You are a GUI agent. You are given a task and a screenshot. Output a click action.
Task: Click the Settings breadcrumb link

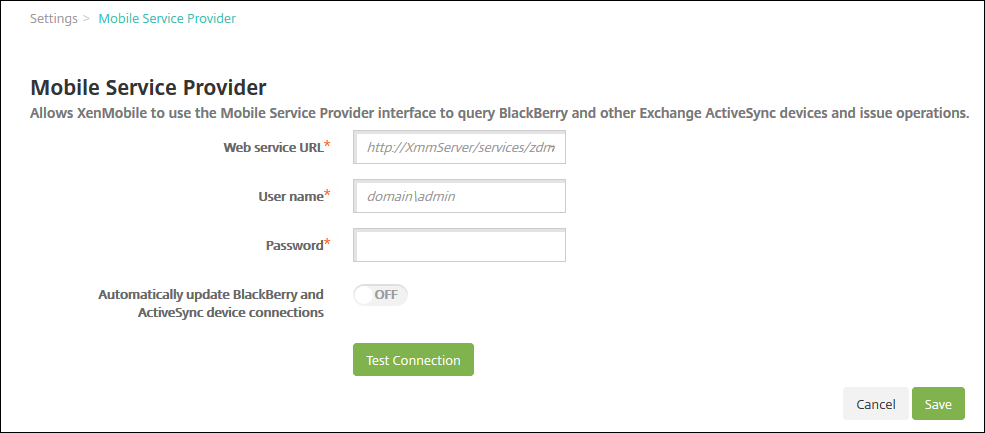coord(54,19)
